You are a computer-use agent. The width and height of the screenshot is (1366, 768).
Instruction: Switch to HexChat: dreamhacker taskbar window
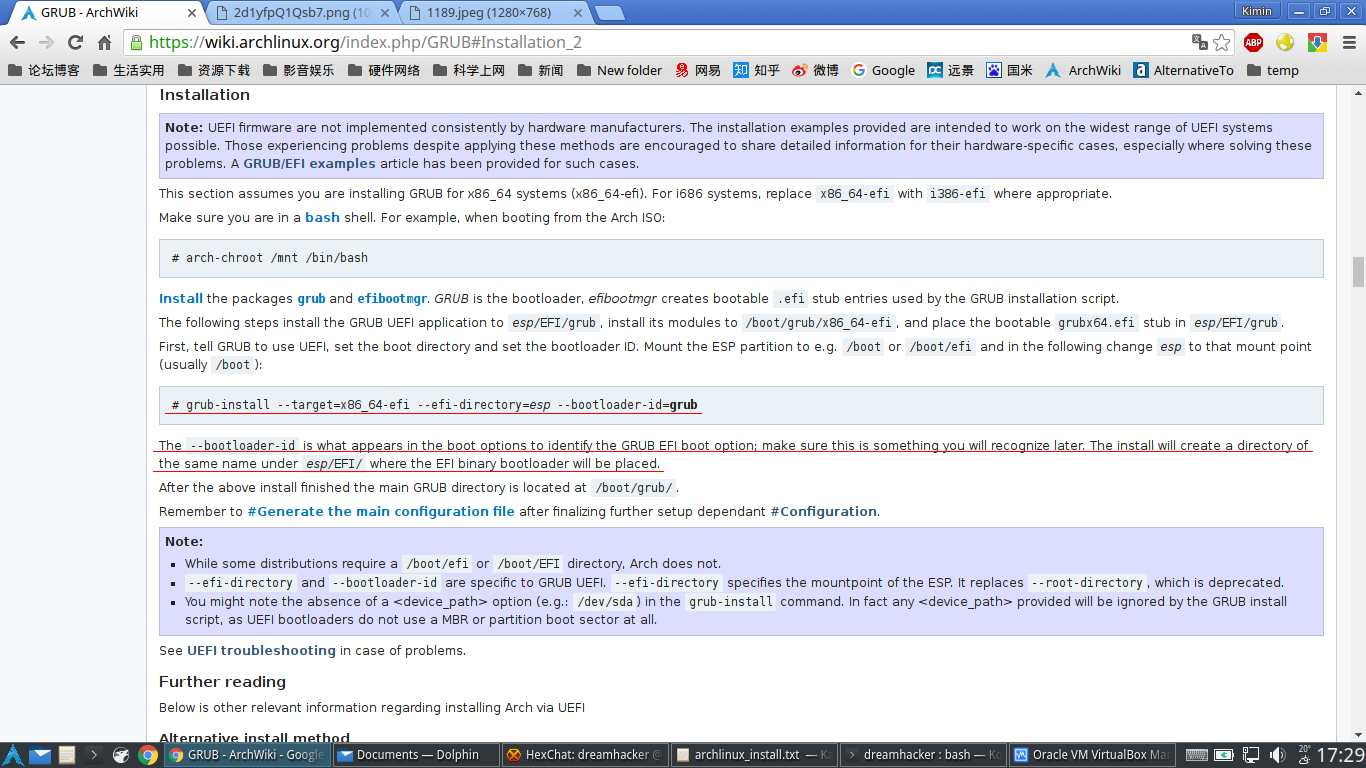tap(584, 755)
